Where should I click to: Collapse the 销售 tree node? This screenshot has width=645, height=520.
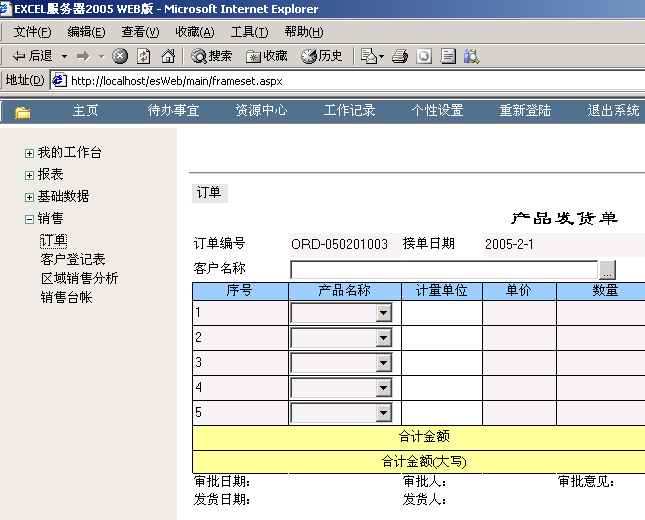29,219
